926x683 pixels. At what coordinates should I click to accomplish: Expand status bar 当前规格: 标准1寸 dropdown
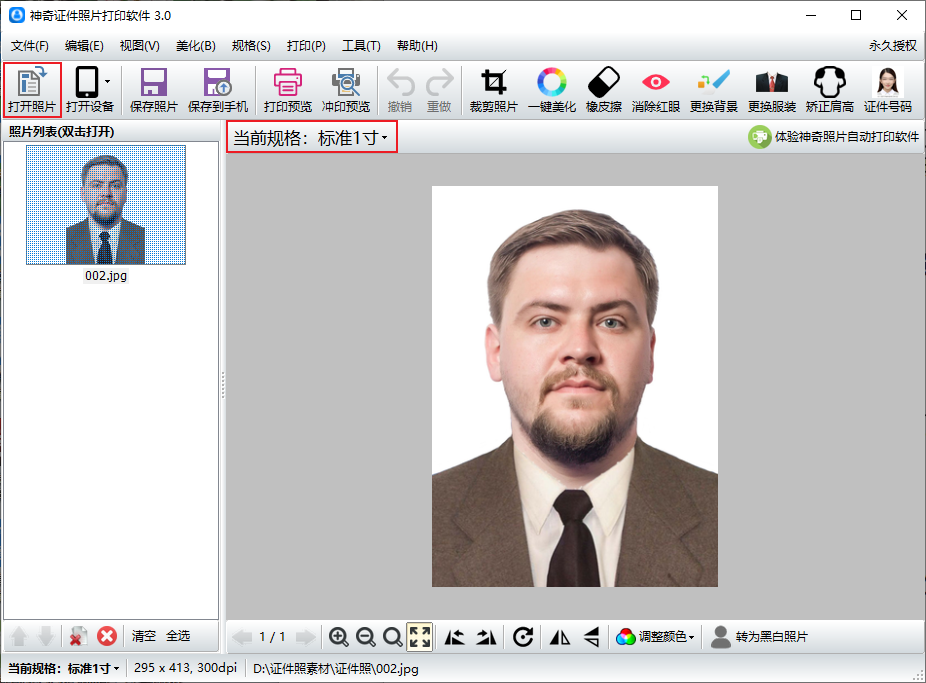tap(63, 668)
